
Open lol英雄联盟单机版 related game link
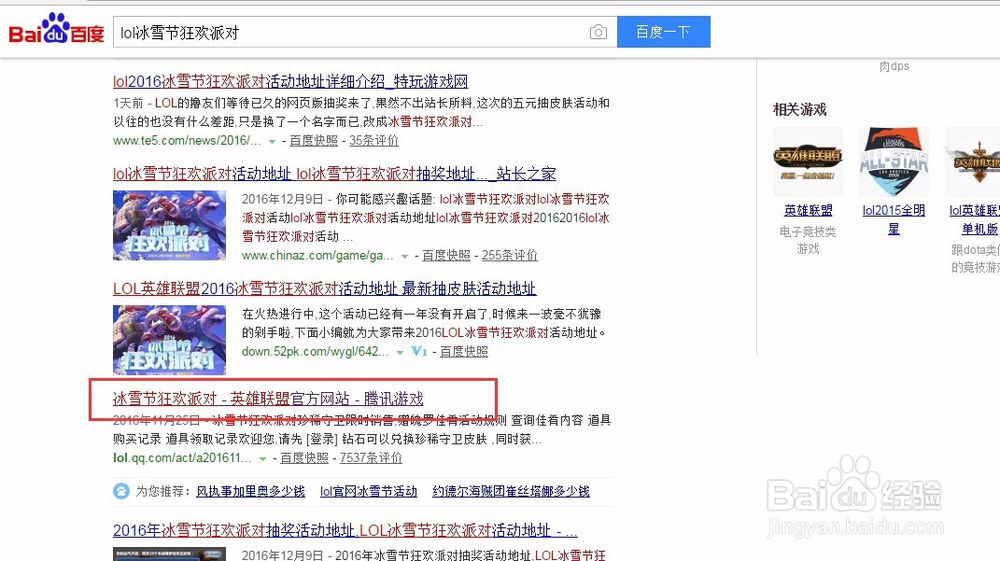pyautogui.click(x=974, y=219)
